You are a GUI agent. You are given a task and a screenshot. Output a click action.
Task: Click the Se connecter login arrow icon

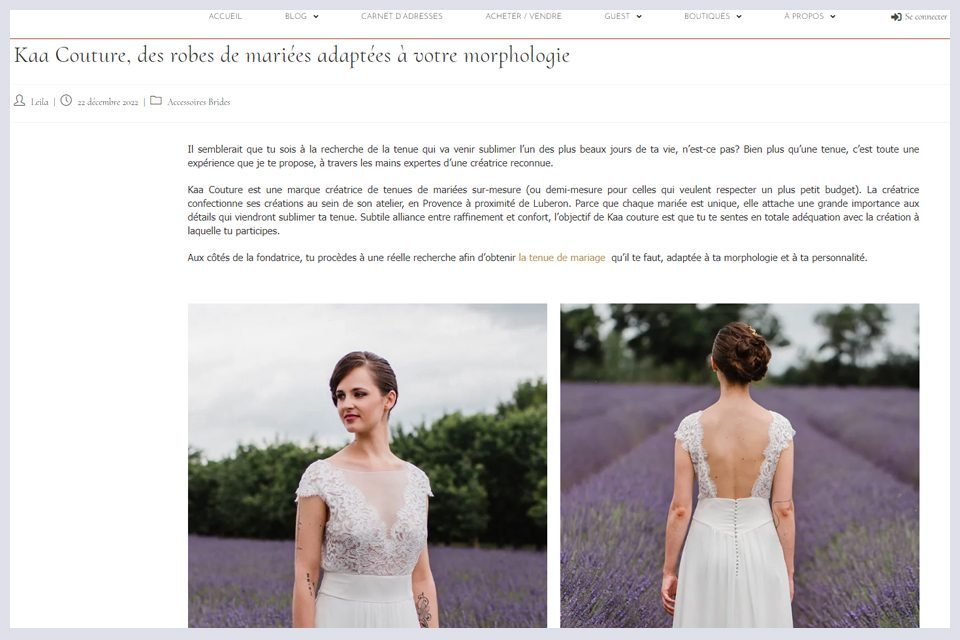895,17
